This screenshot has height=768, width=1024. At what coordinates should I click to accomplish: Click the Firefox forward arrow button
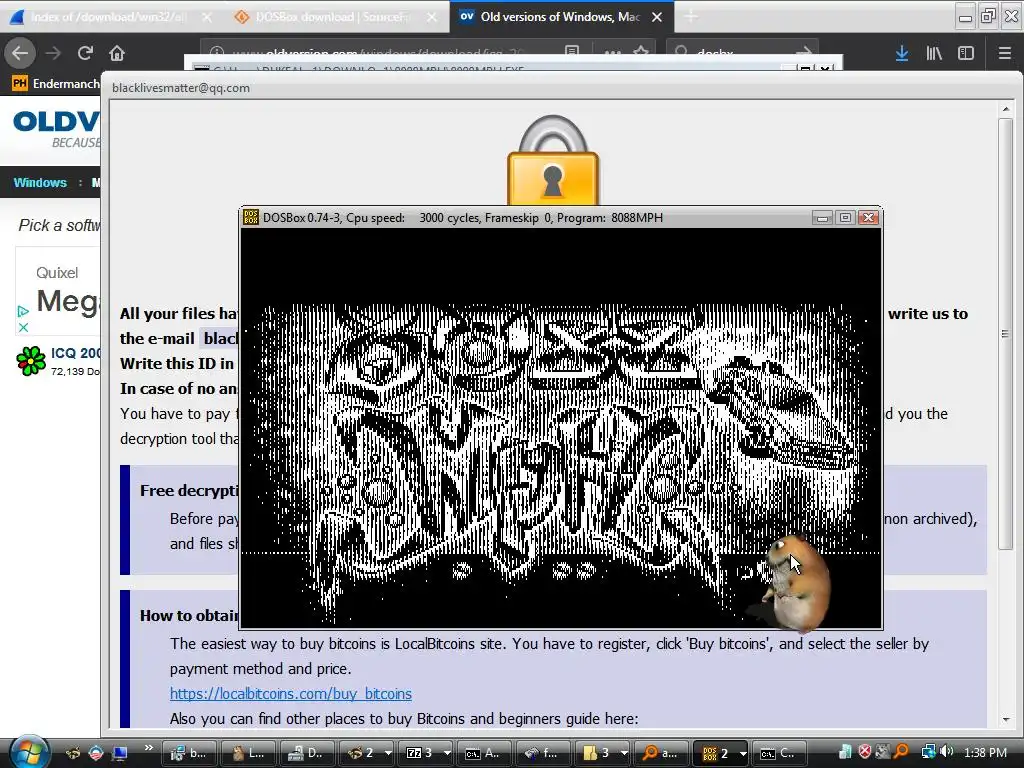[x=53, y=53]
